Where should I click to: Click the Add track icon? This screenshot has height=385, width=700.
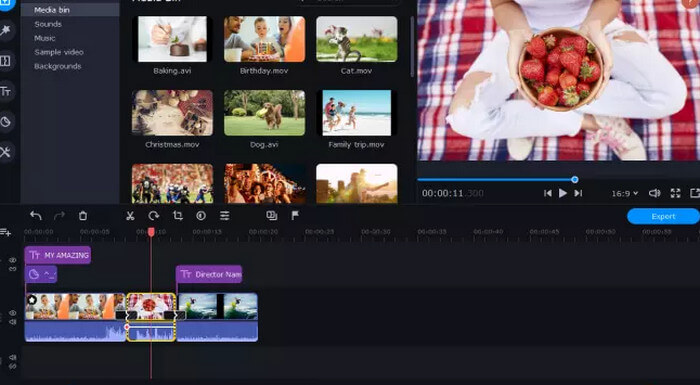pos(5,232)
